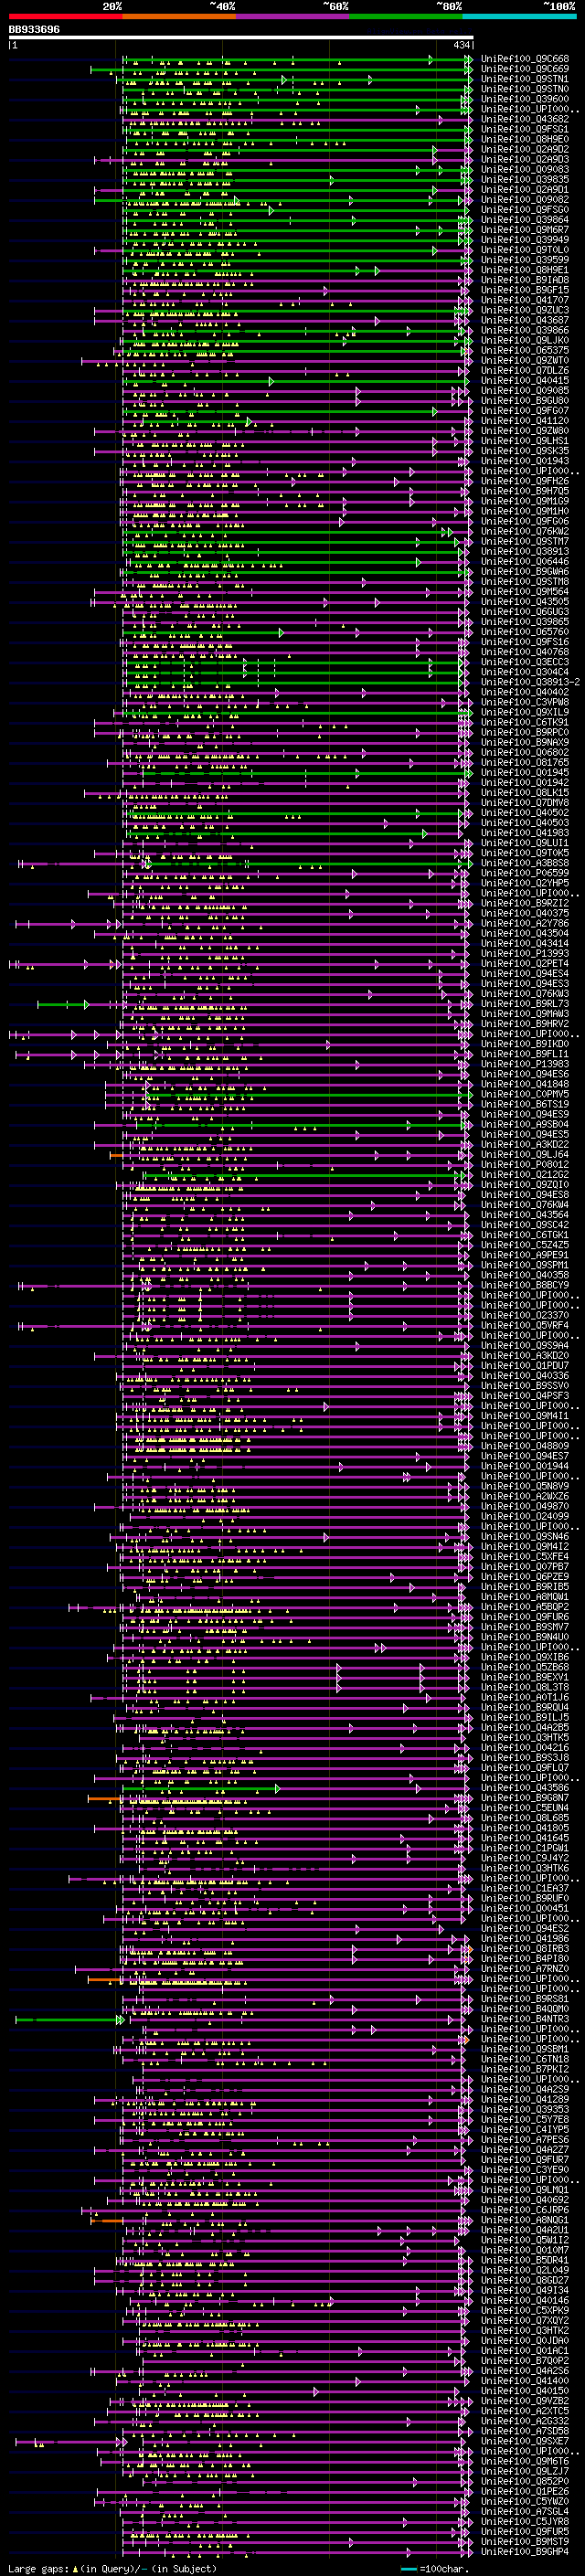Open hit UniRef100_Q9C669
The image size is (585, 2576).
click(x=524, y=69)
